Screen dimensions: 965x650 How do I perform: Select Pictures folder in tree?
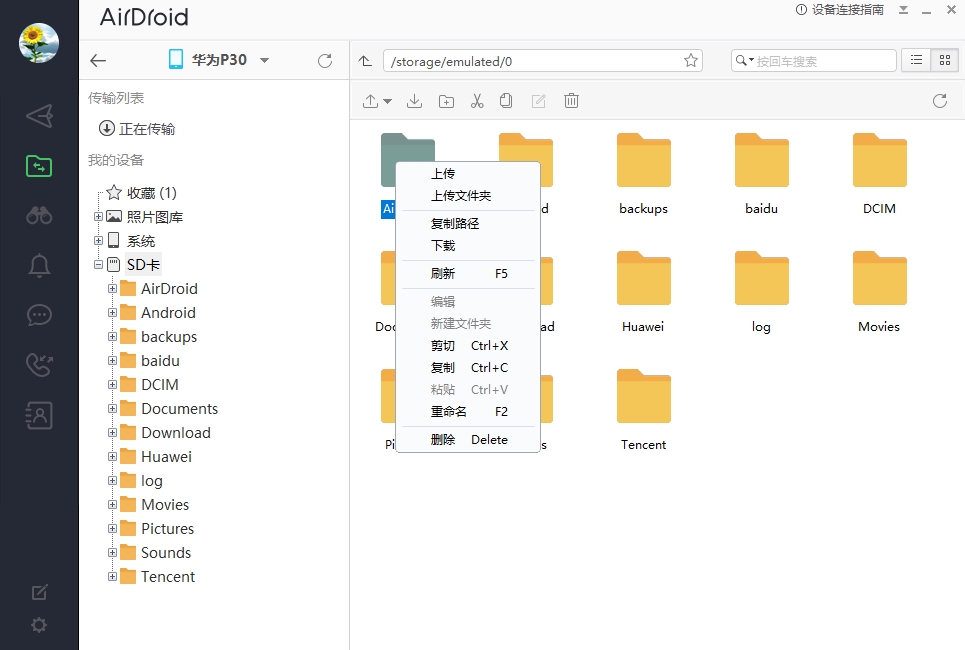click(157, 529)
